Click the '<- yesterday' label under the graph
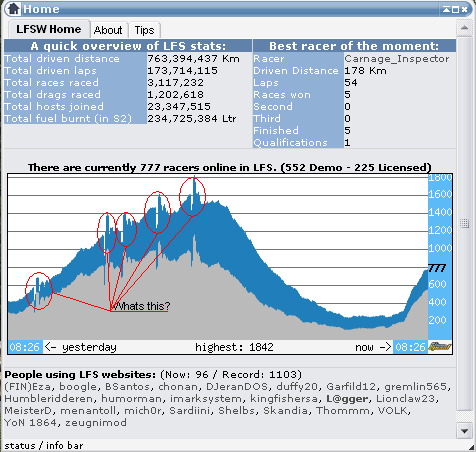This screenshot has width=476, height=452. 81,347
